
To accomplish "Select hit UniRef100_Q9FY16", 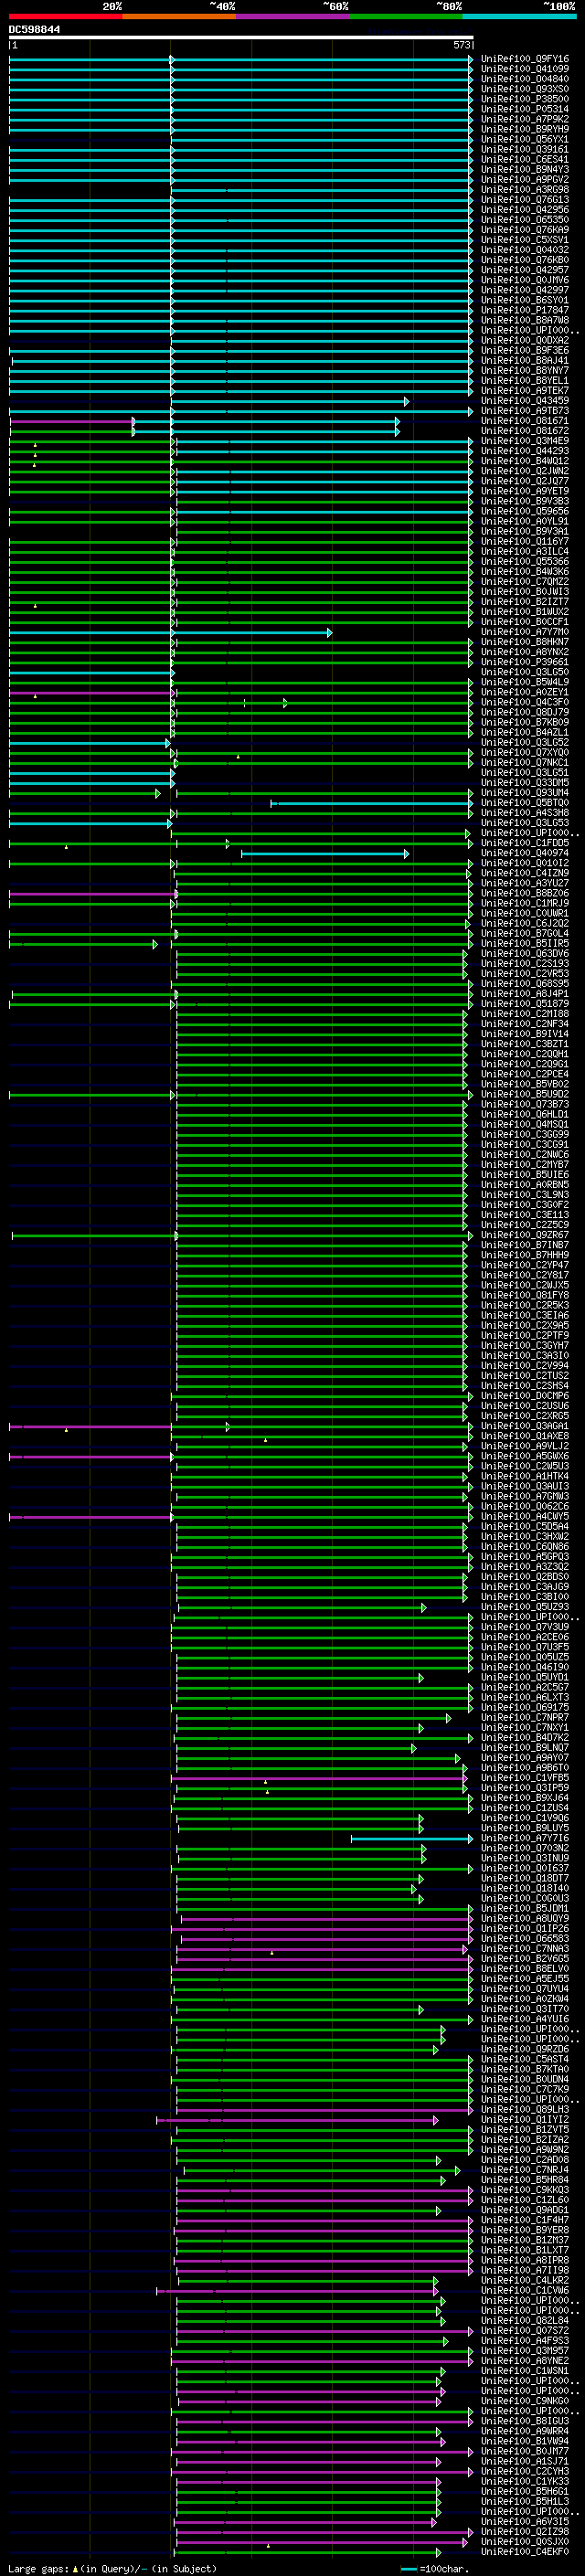I will point(524,59).
